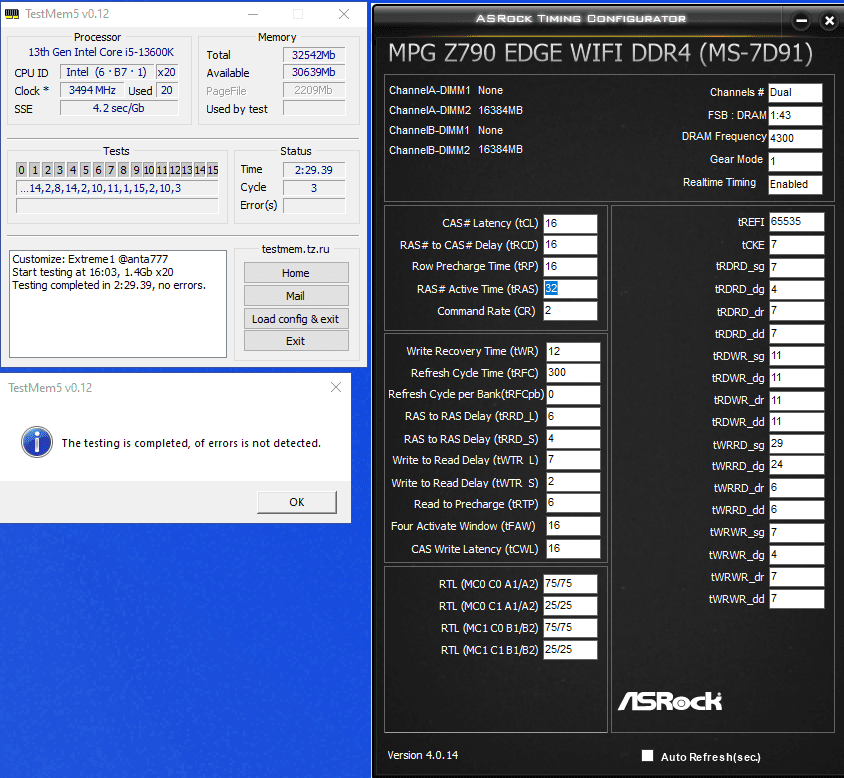844x778 pixels.
Task: Click the Write Recovery Time (tWR) field
Action: (x=573, y=352)
